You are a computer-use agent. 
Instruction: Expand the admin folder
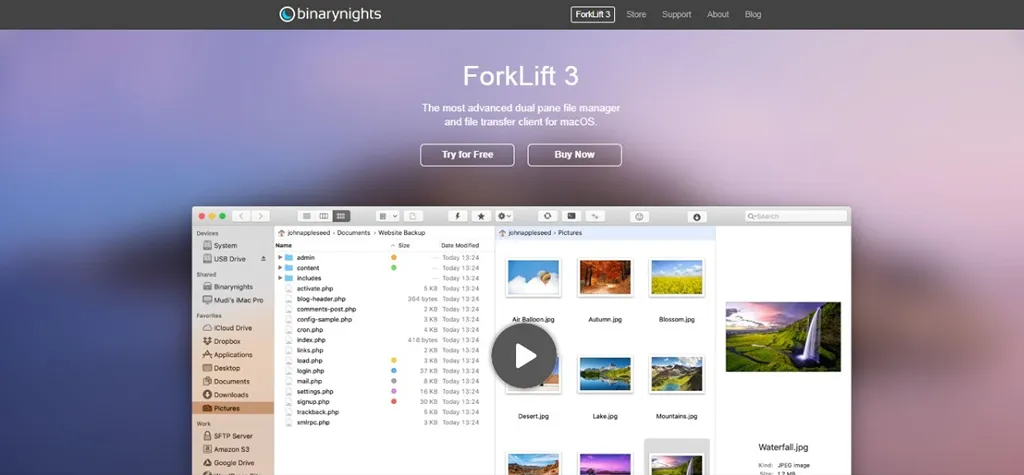(x=280, y=257)
